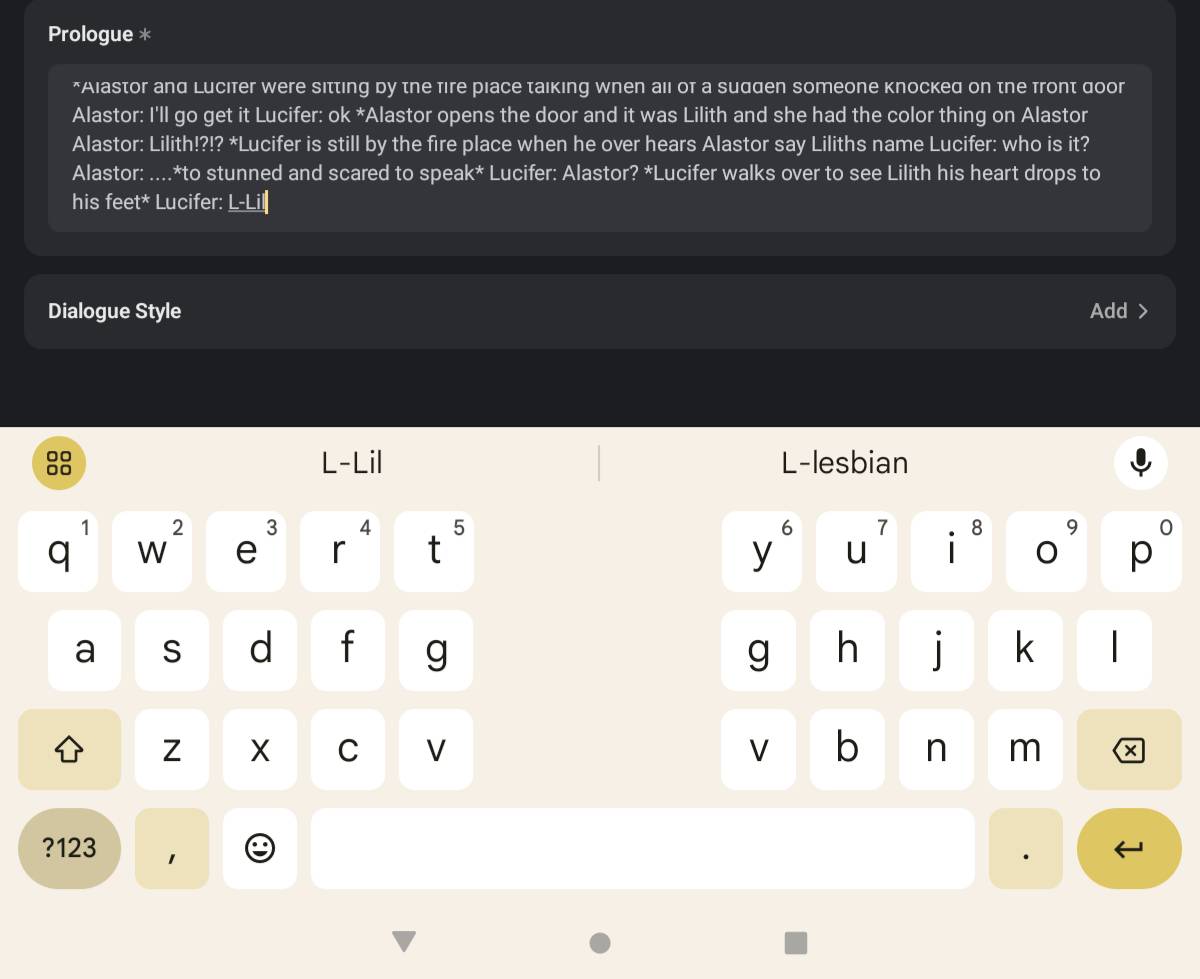Activate the microphone voice input
The image size is (1200, 979).
click(x=1140, y=463)
